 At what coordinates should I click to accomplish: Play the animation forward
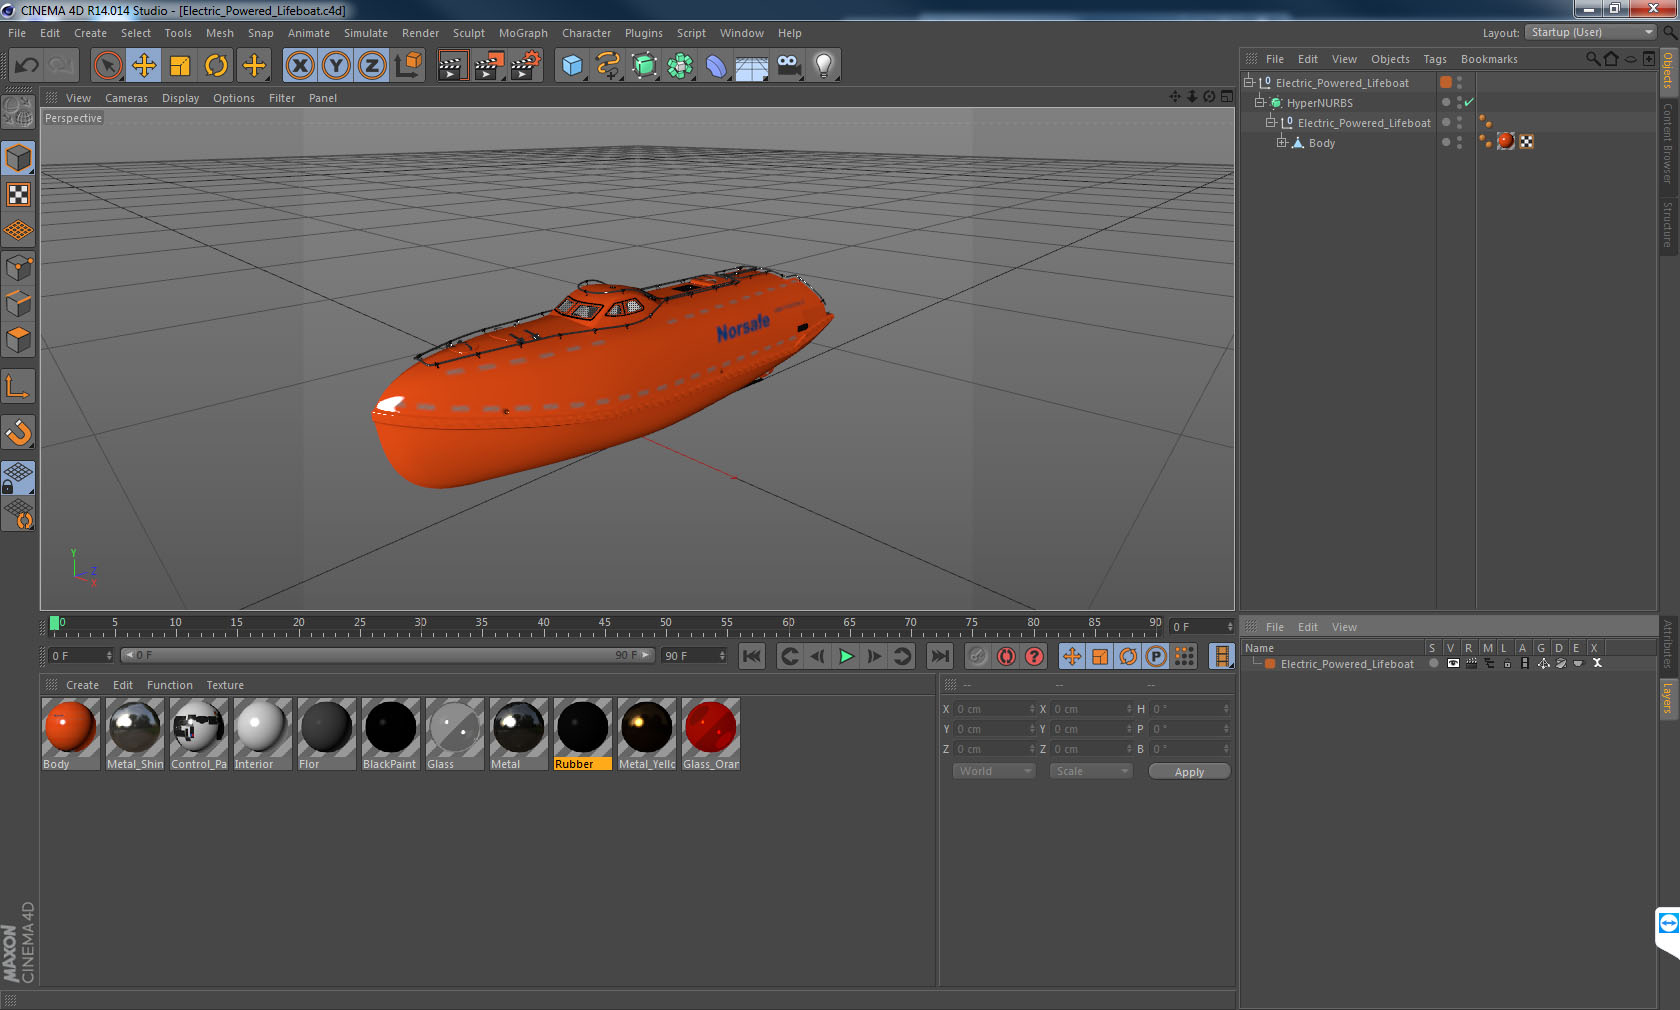pyautogui.click(x=846, y=656)
